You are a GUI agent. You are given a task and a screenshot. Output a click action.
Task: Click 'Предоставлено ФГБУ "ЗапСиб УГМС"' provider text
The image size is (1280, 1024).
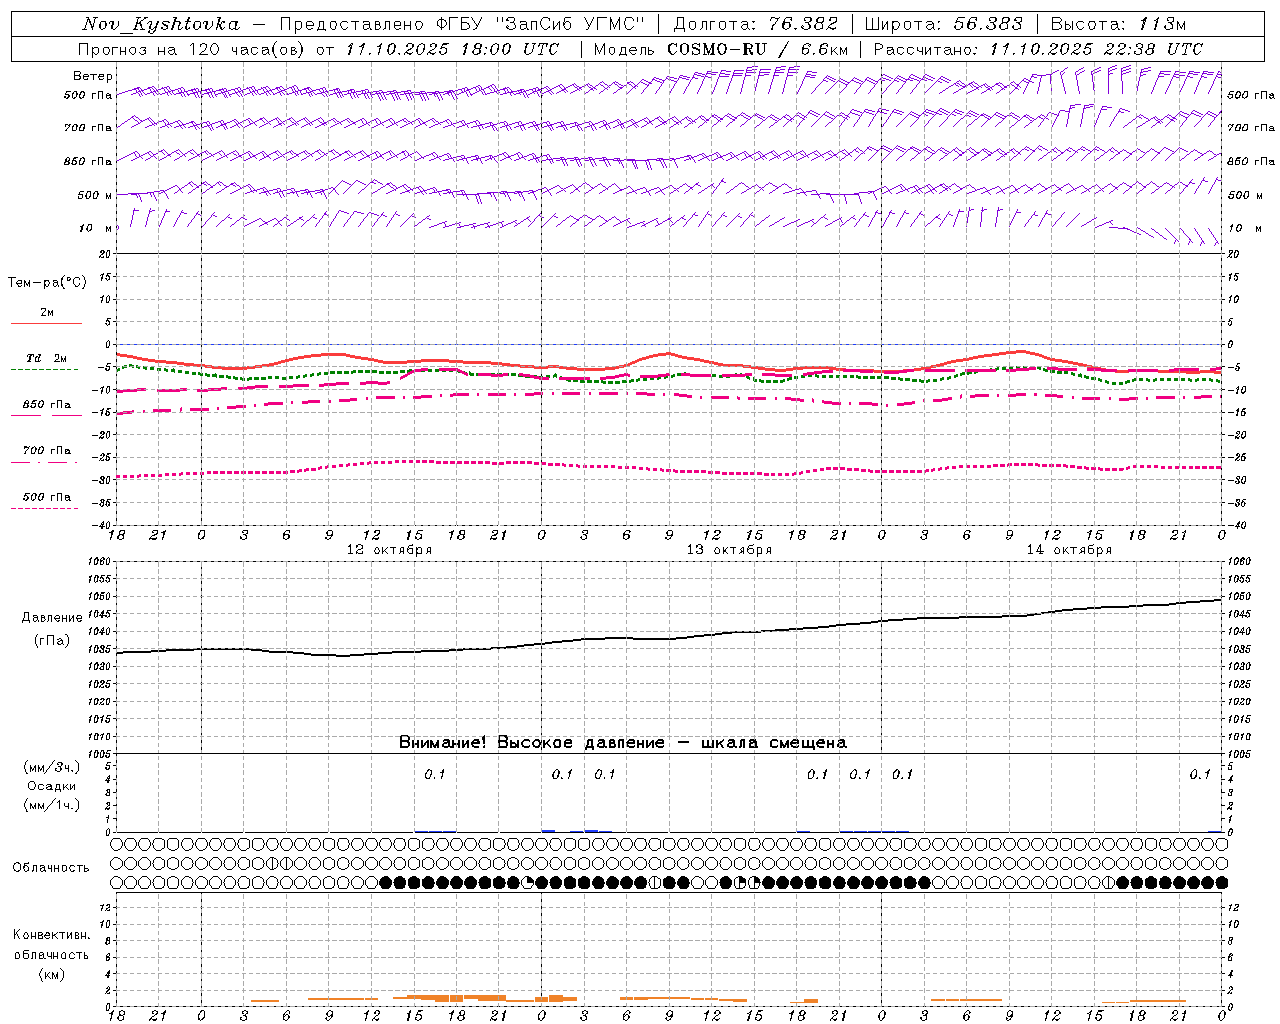(463, 24)
